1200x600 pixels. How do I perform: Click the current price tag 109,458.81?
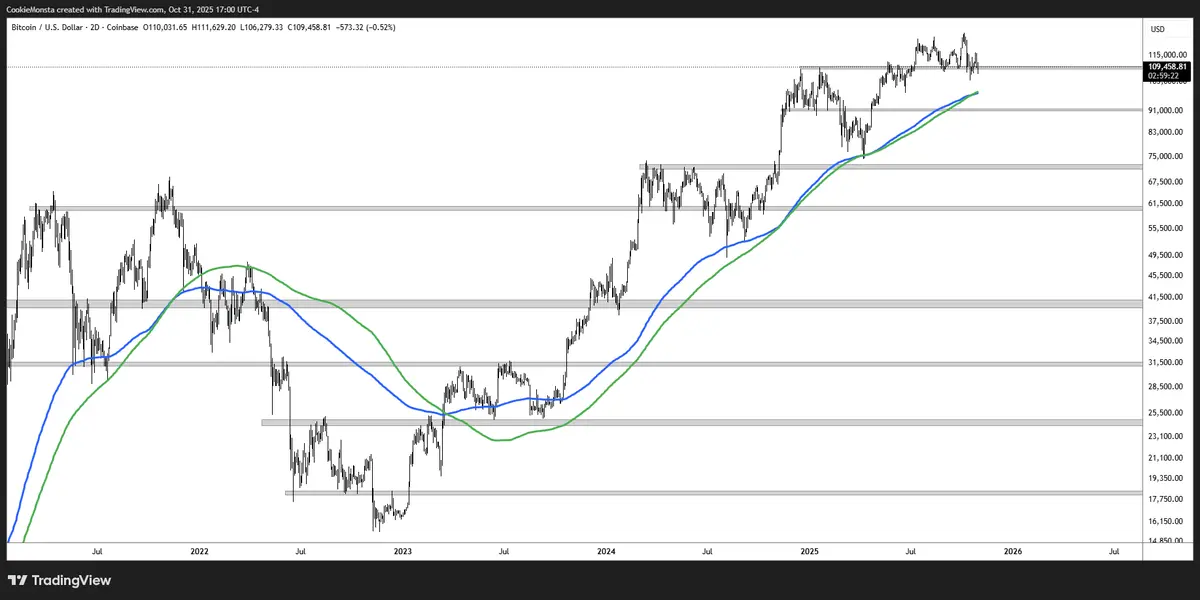(1167, 66)
